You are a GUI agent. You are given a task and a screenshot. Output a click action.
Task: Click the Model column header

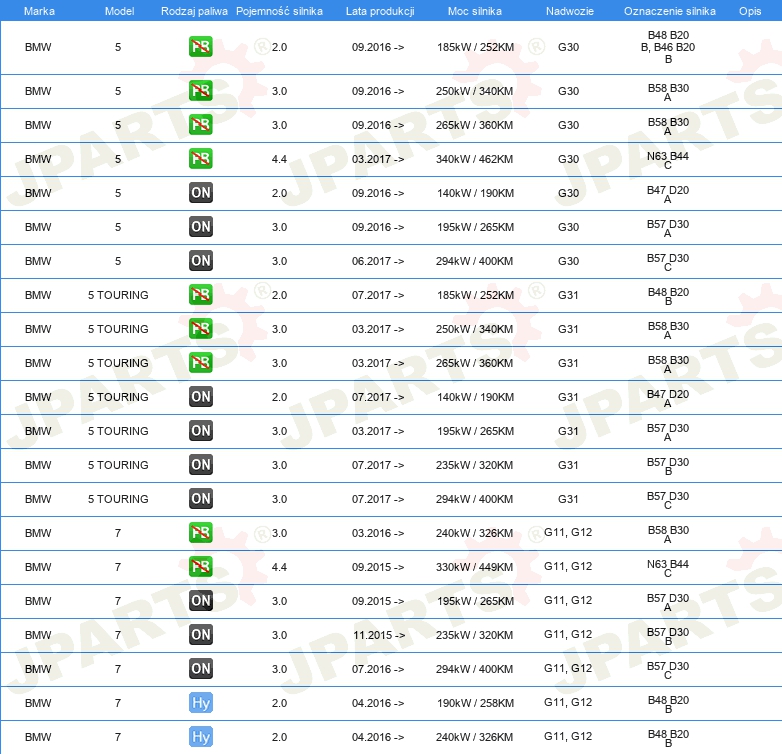(119, 11)
